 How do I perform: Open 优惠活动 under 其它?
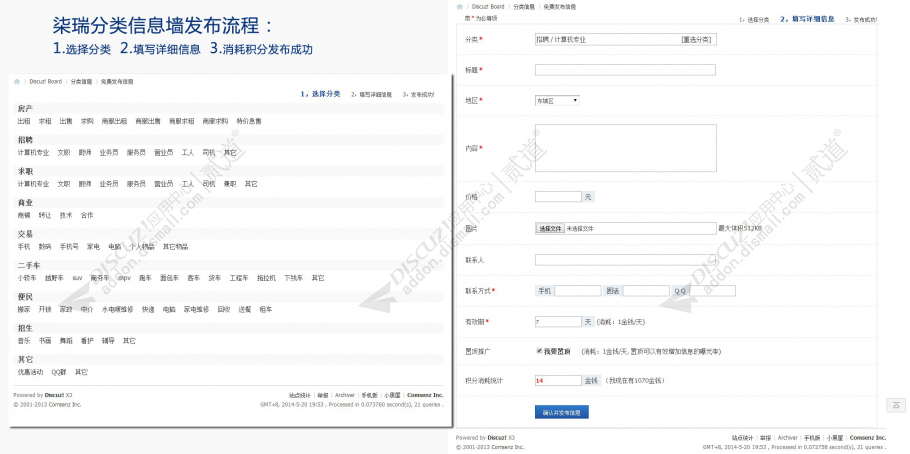click(30, 372)
